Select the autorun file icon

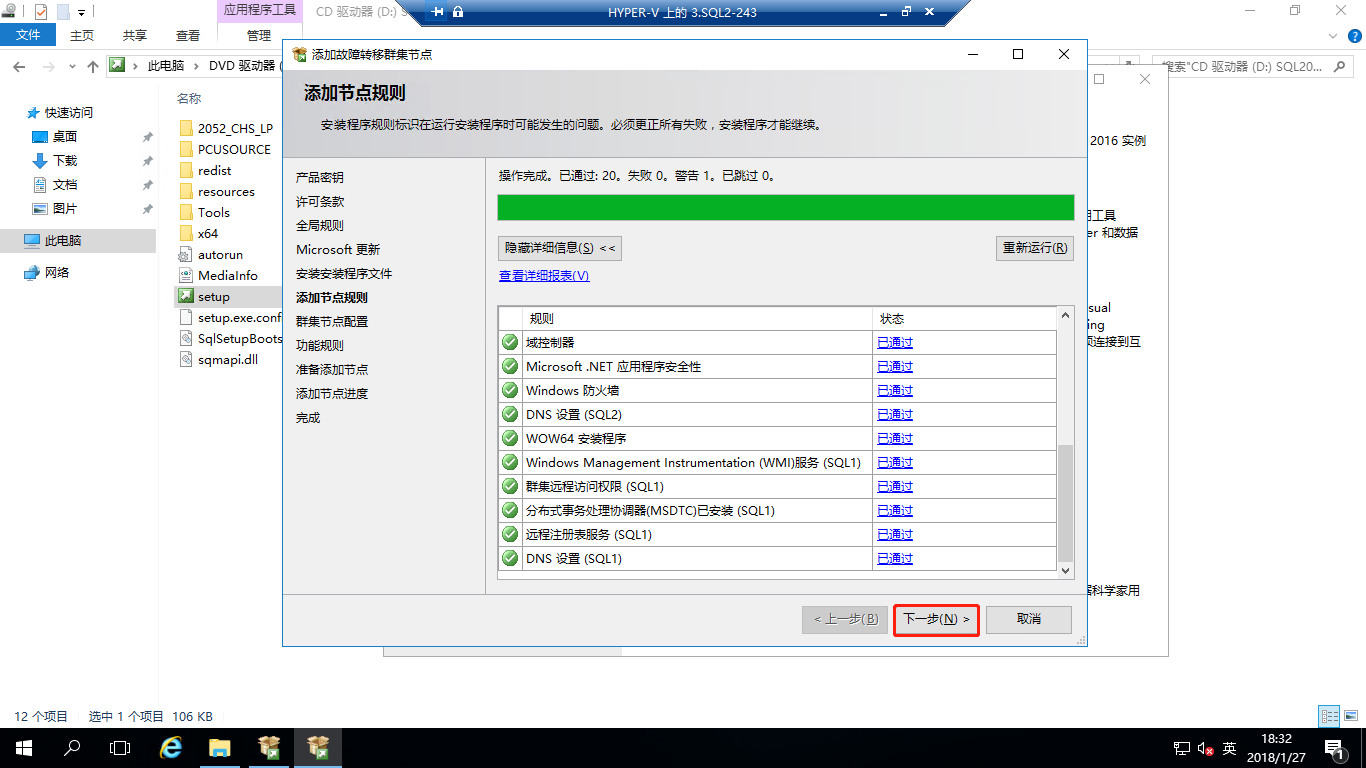pyautogui.click(x=186, y=254)
